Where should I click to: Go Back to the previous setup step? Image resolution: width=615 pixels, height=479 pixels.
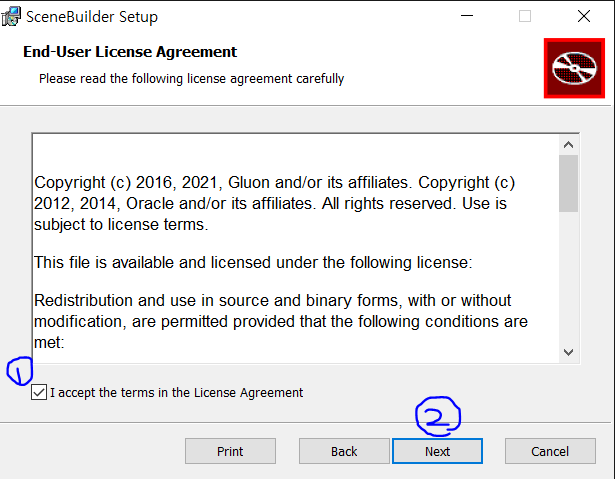[344, 451]
